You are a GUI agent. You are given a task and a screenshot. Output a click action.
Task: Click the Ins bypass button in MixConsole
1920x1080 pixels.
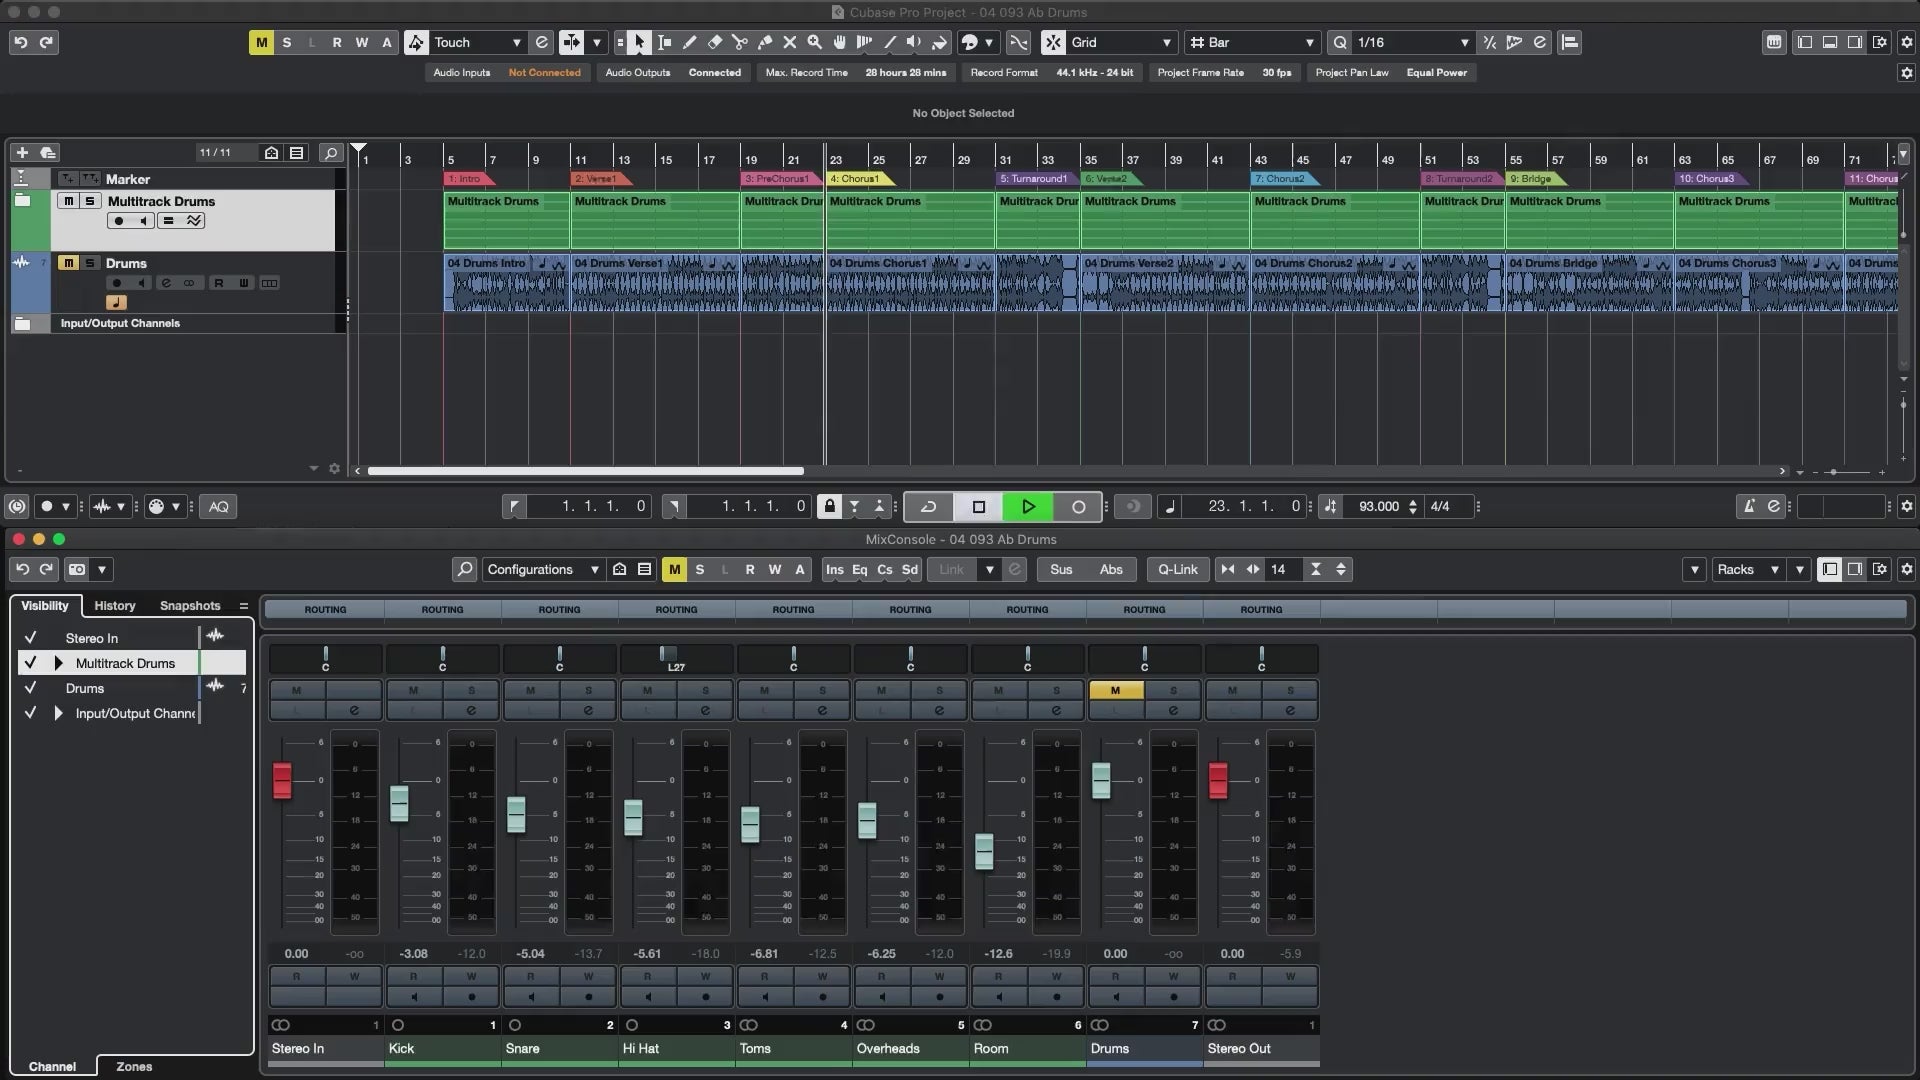coord(834,569)
